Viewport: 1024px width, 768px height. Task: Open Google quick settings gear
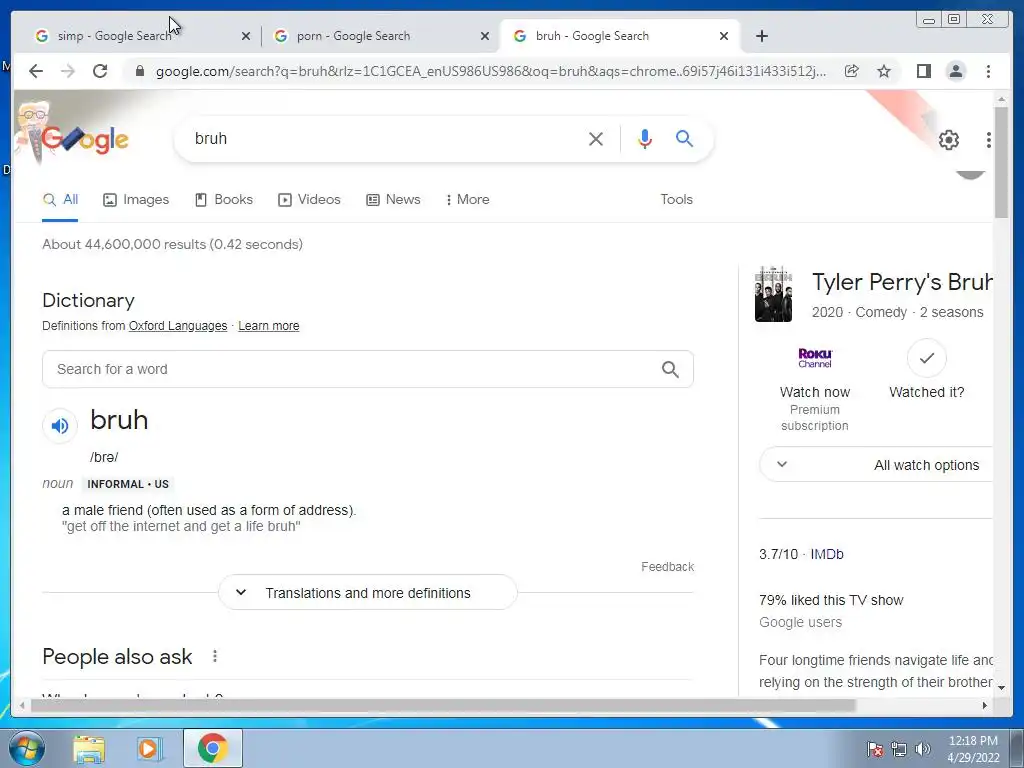coord(948,140)
